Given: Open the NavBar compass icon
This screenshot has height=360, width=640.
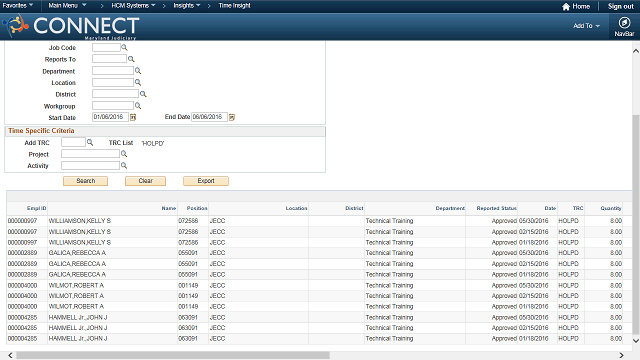Looking at the screenshot, I should coord(624,23).
